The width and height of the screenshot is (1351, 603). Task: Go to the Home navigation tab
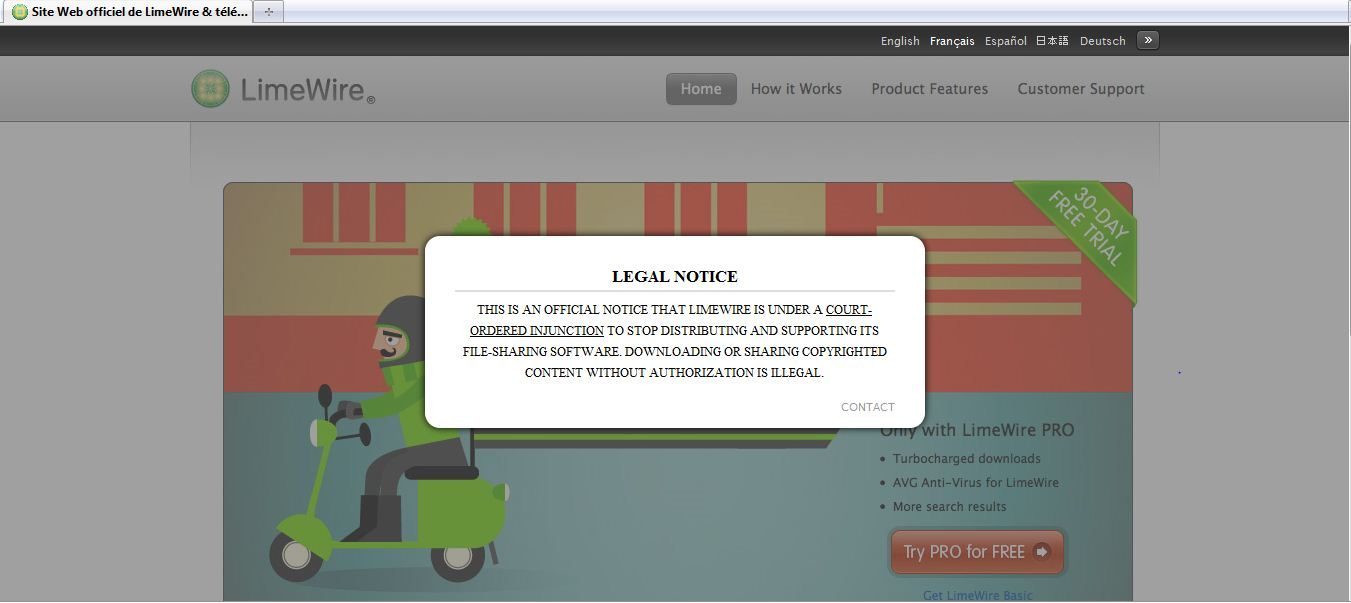click(x=700, y=89)
